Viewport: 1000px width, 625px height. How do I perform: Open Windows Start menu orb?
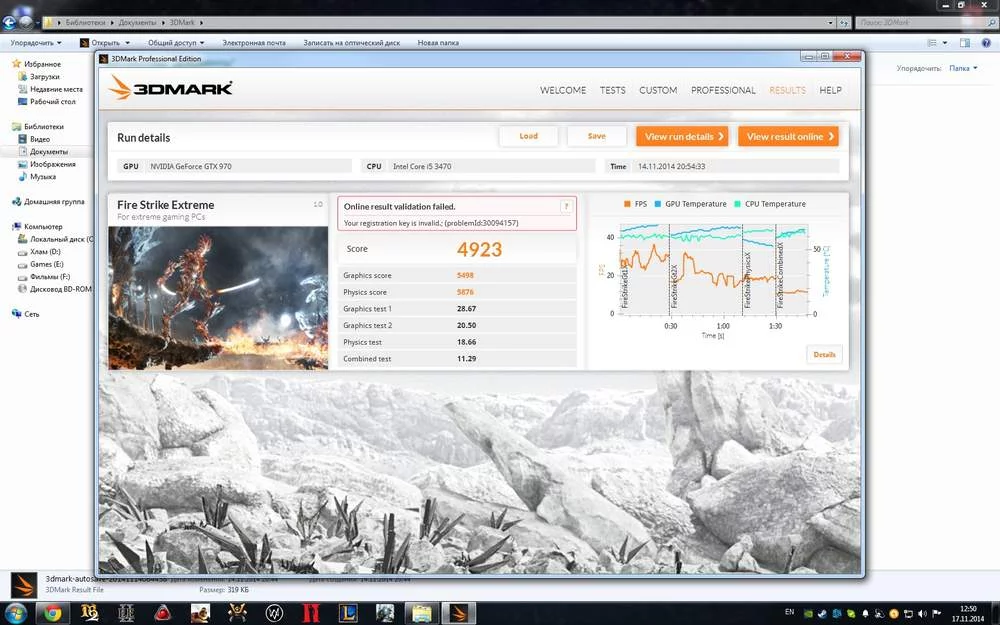(x=14, y=614)
